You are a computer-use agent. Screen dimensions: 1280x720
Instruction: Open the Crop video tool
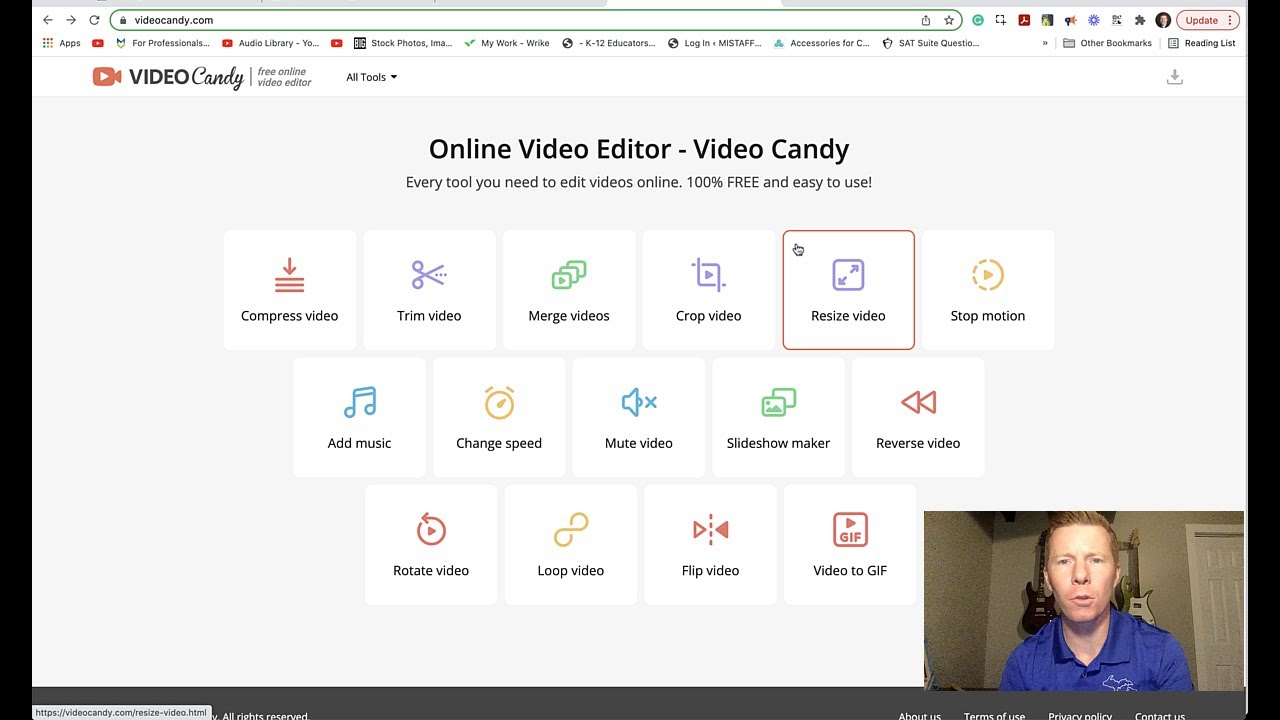pyautogui.click(x=708, y=290)
